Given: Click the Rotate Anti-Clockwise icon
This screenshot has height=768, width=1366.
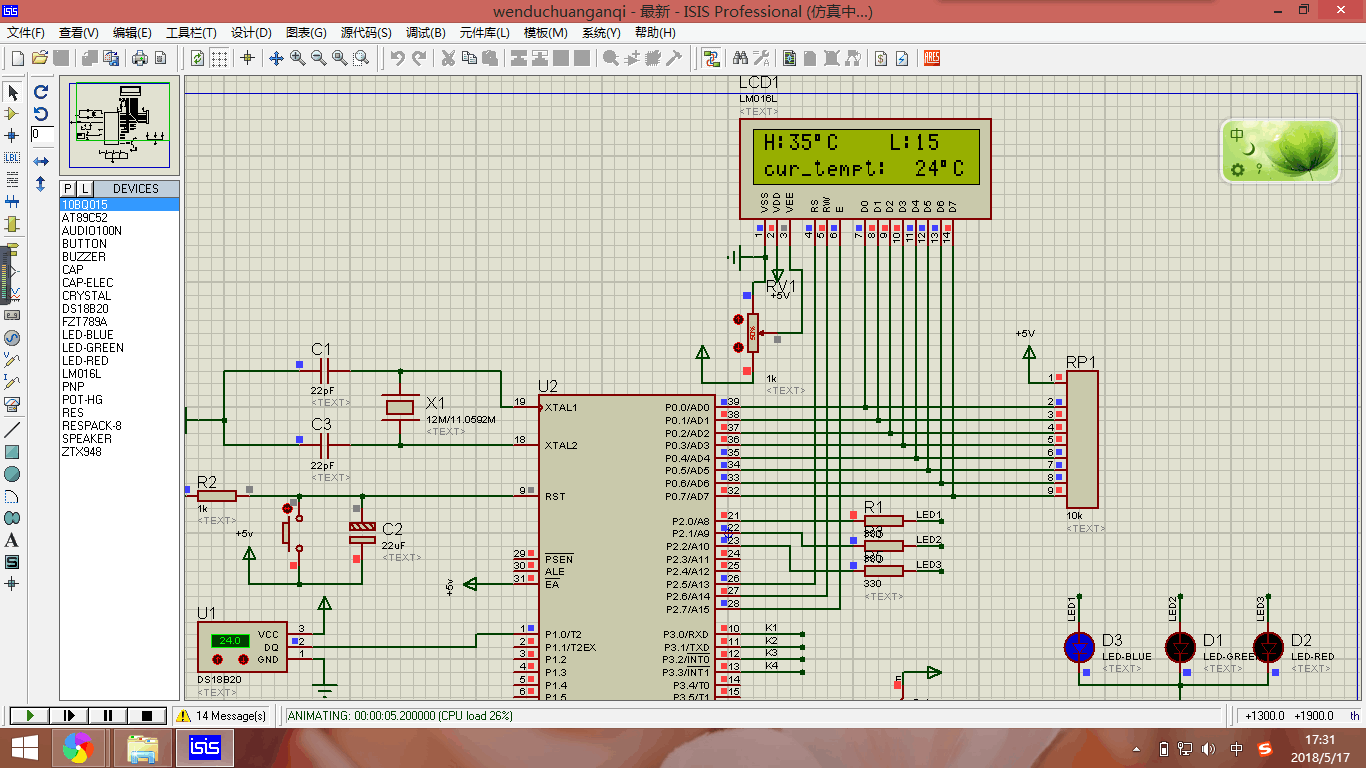Looking at the screenshot, I should [x=41, y=114].
